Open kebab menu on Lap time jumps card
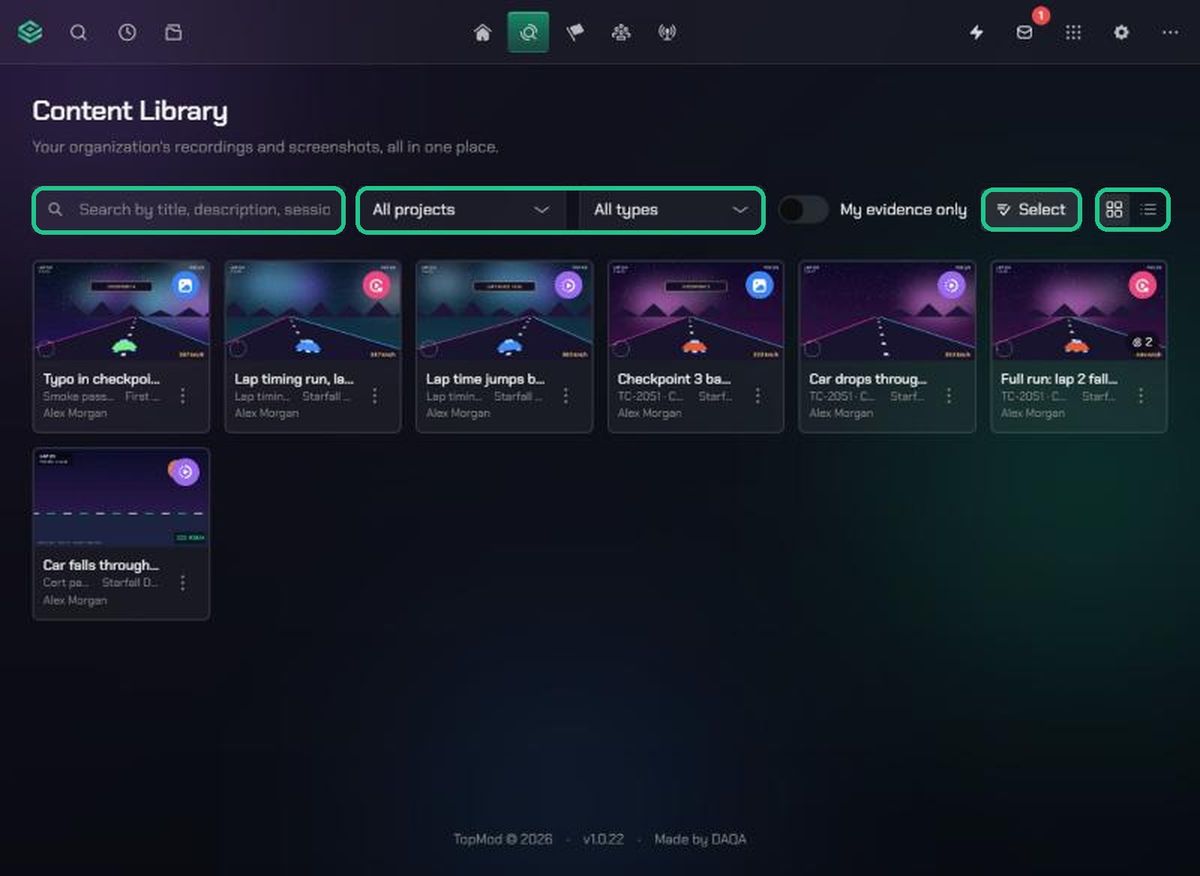 tap(566, 396)
